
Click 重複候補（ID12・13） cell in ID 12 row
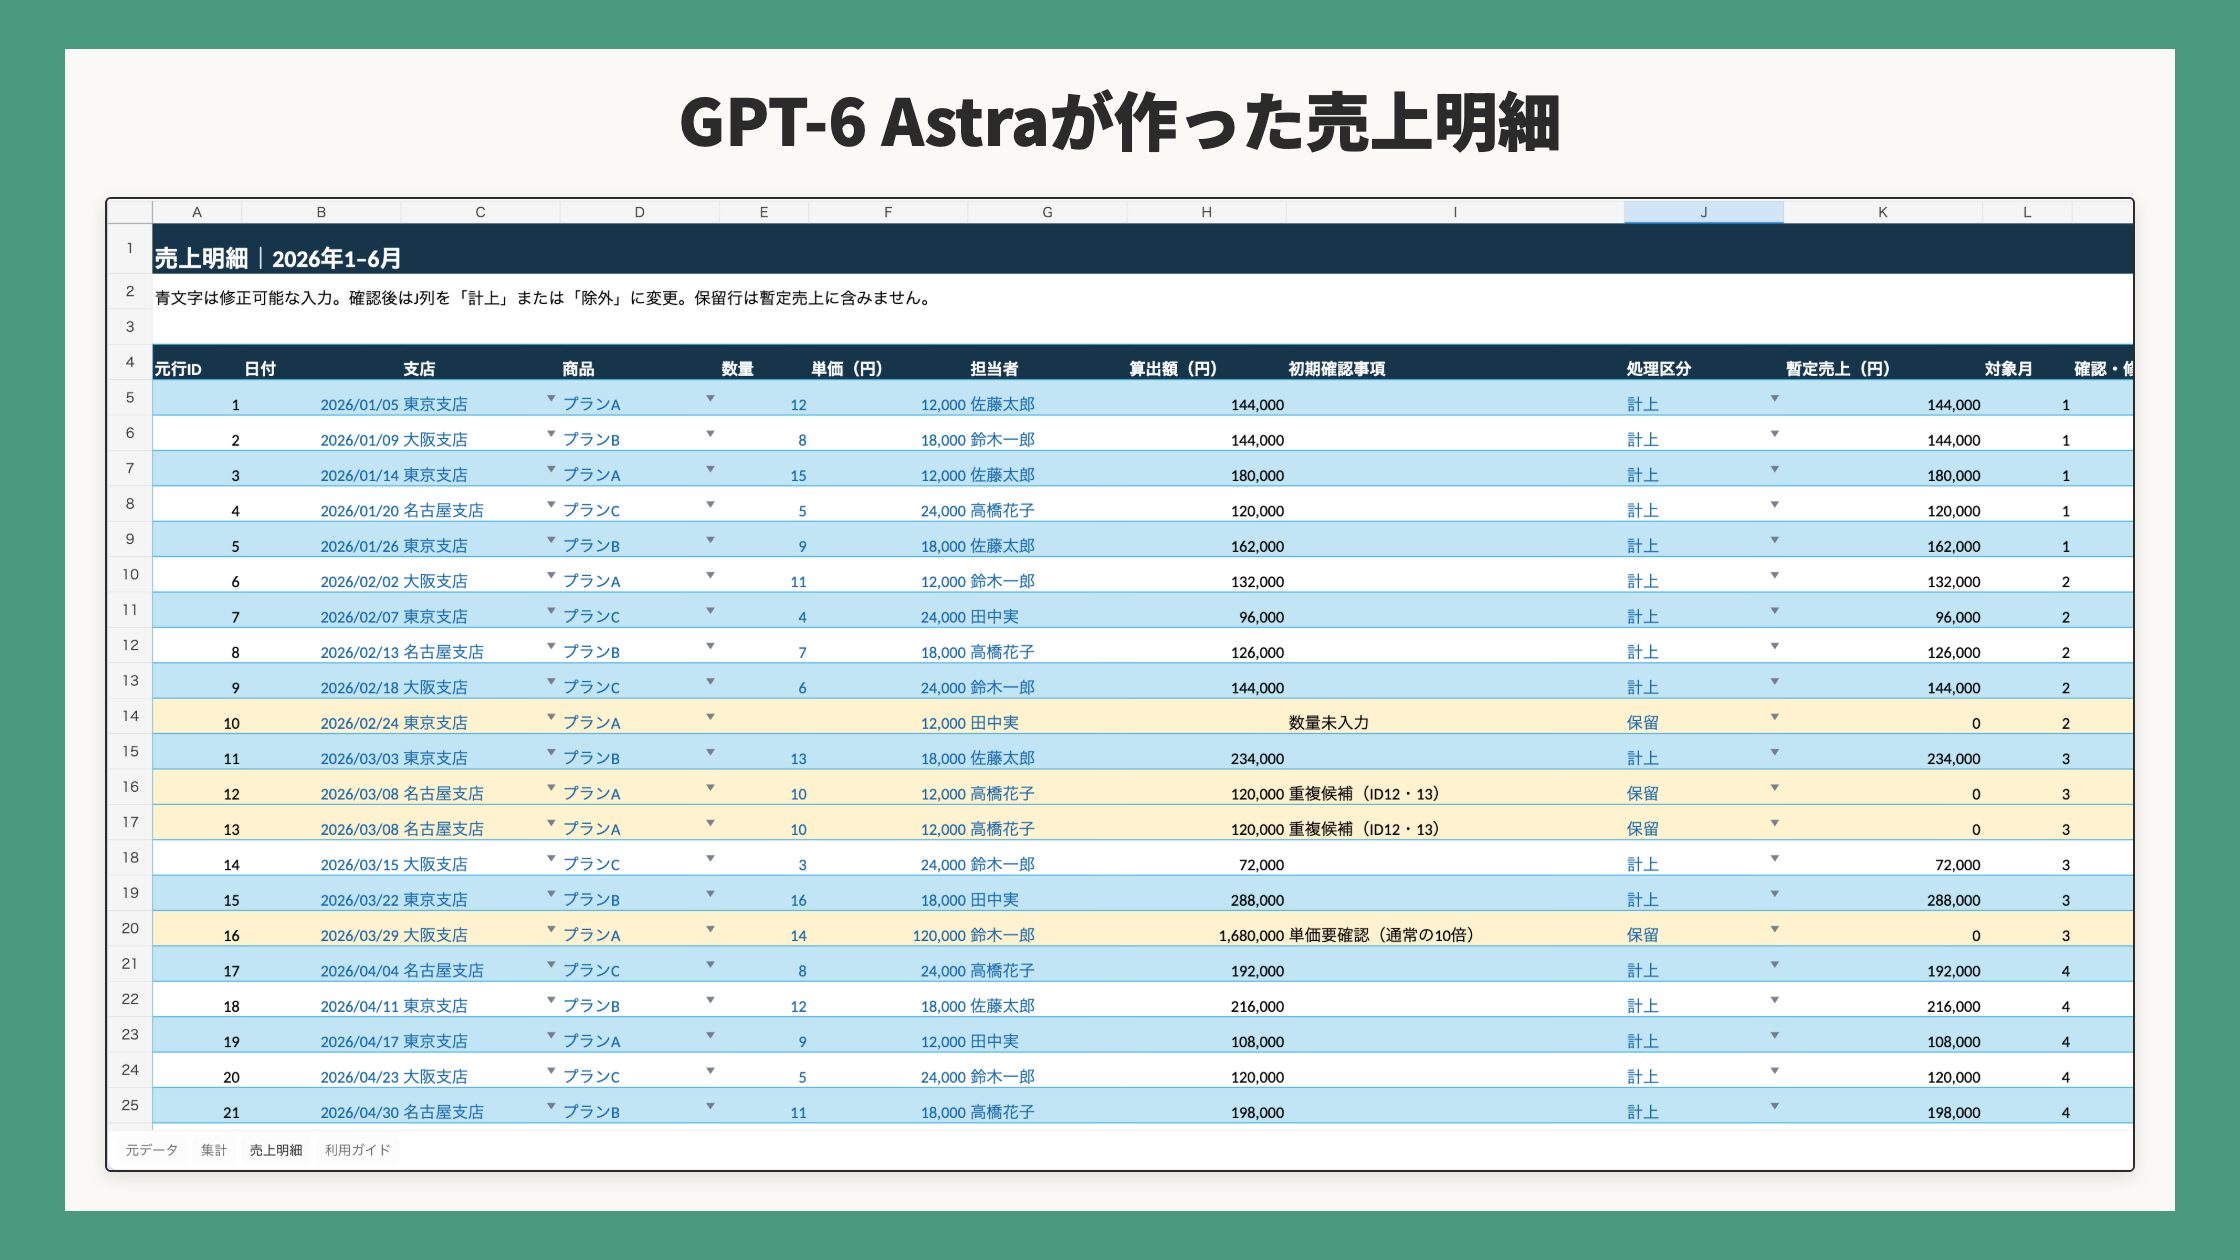pos(1455,788)
